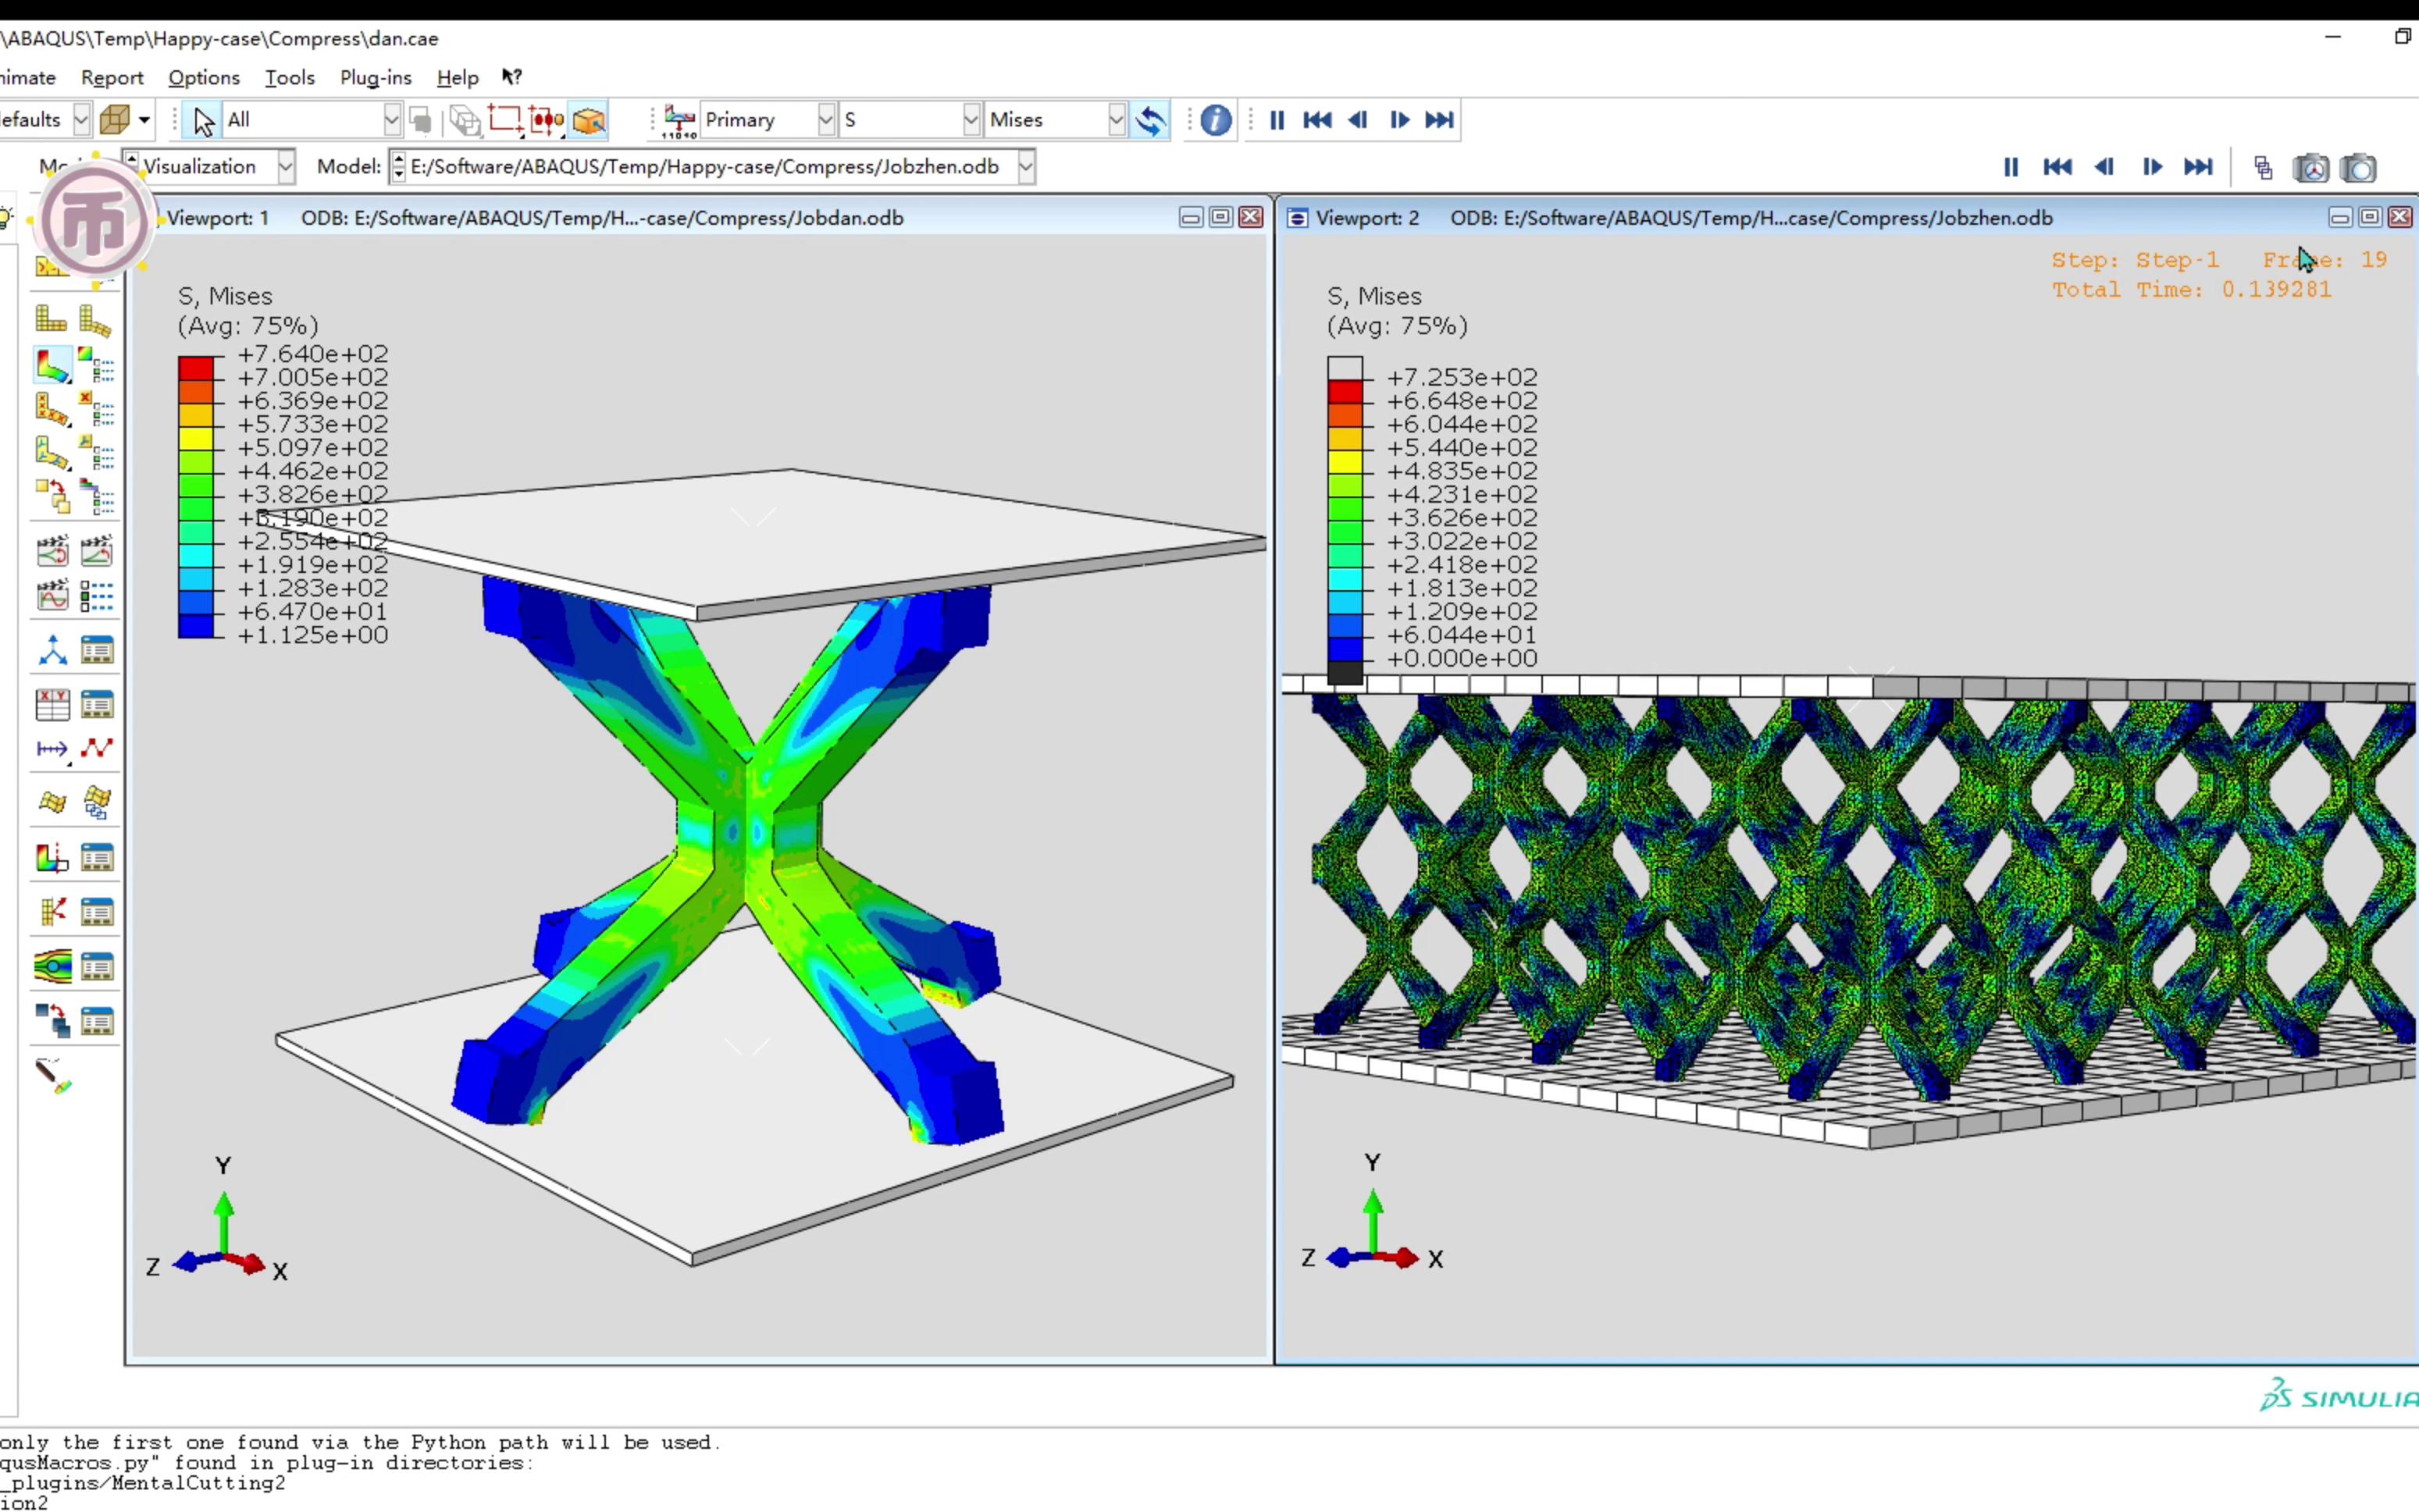Expand the Primary field output dropdown
The height and width of the screenshot is (1512, 2419).
pyautogui.click(x=825, y=120)
